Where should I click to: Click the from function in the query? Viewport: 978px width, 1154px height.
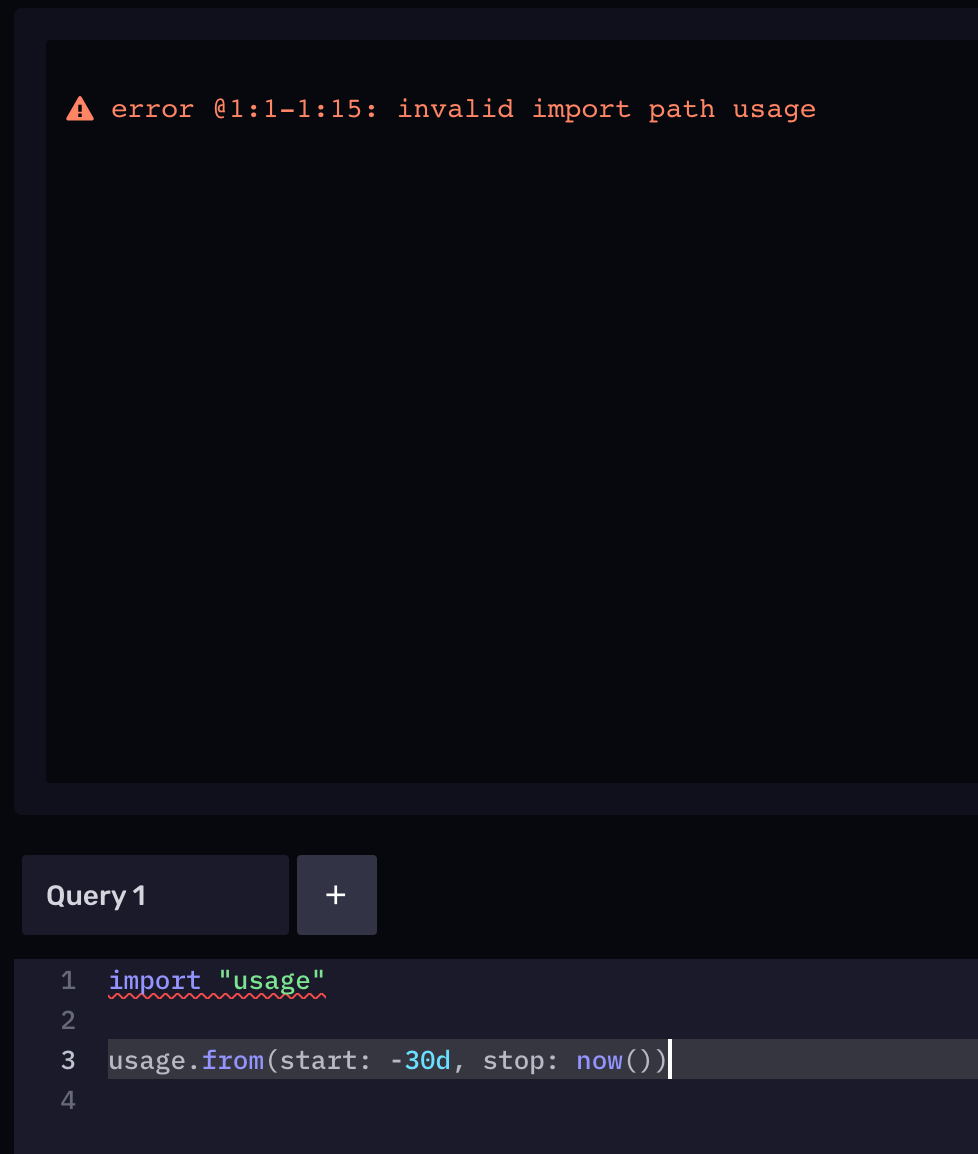pos(231,1059)
